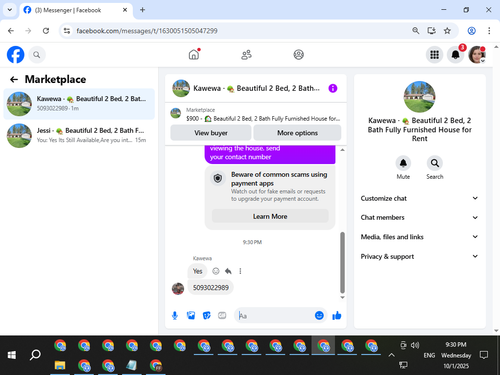
Task: Open the $900 Marketplace listing link
Action: pyautogui.click(x=256, y=115)
